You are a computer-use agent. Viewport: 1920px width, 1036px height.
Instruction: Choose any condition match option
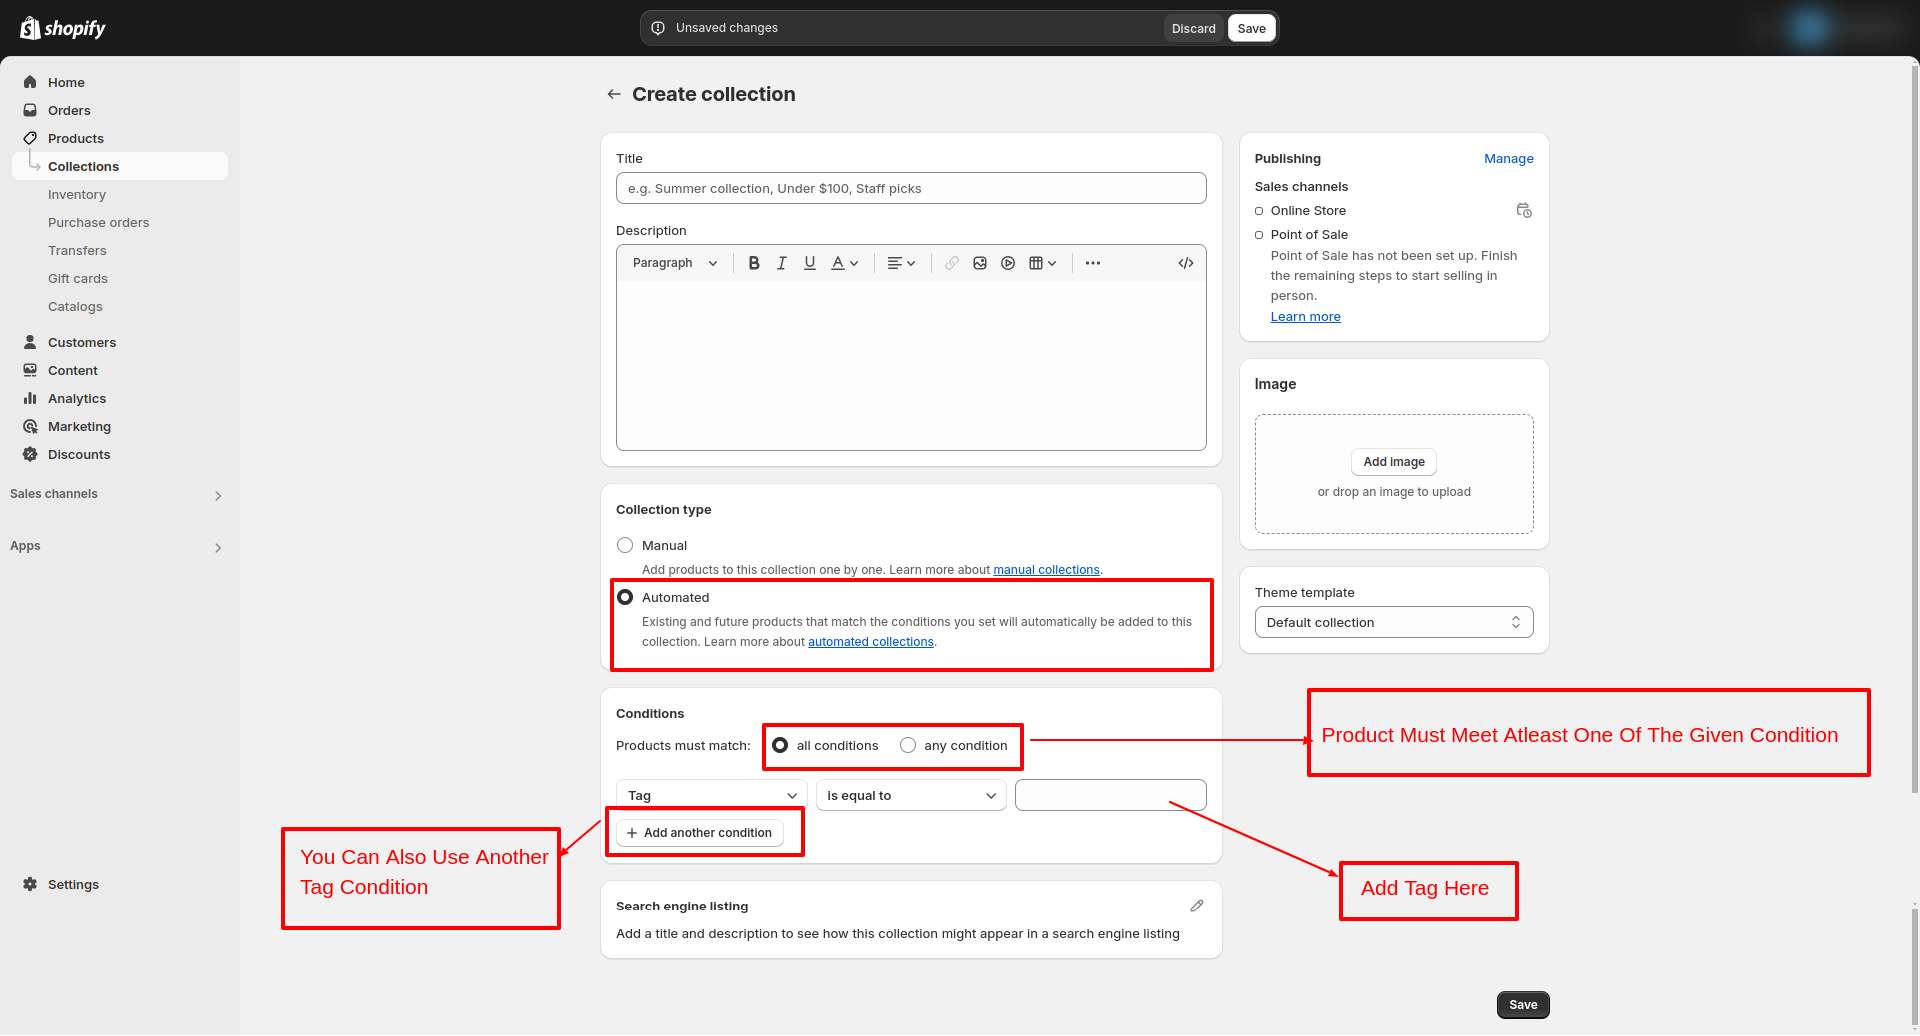click(x=908, y=745)
